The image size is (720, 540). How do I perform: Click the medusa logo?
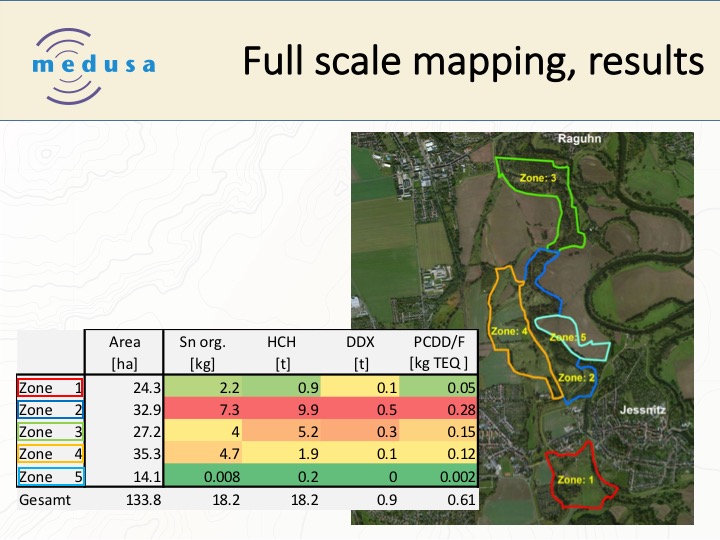click(92, 62)
